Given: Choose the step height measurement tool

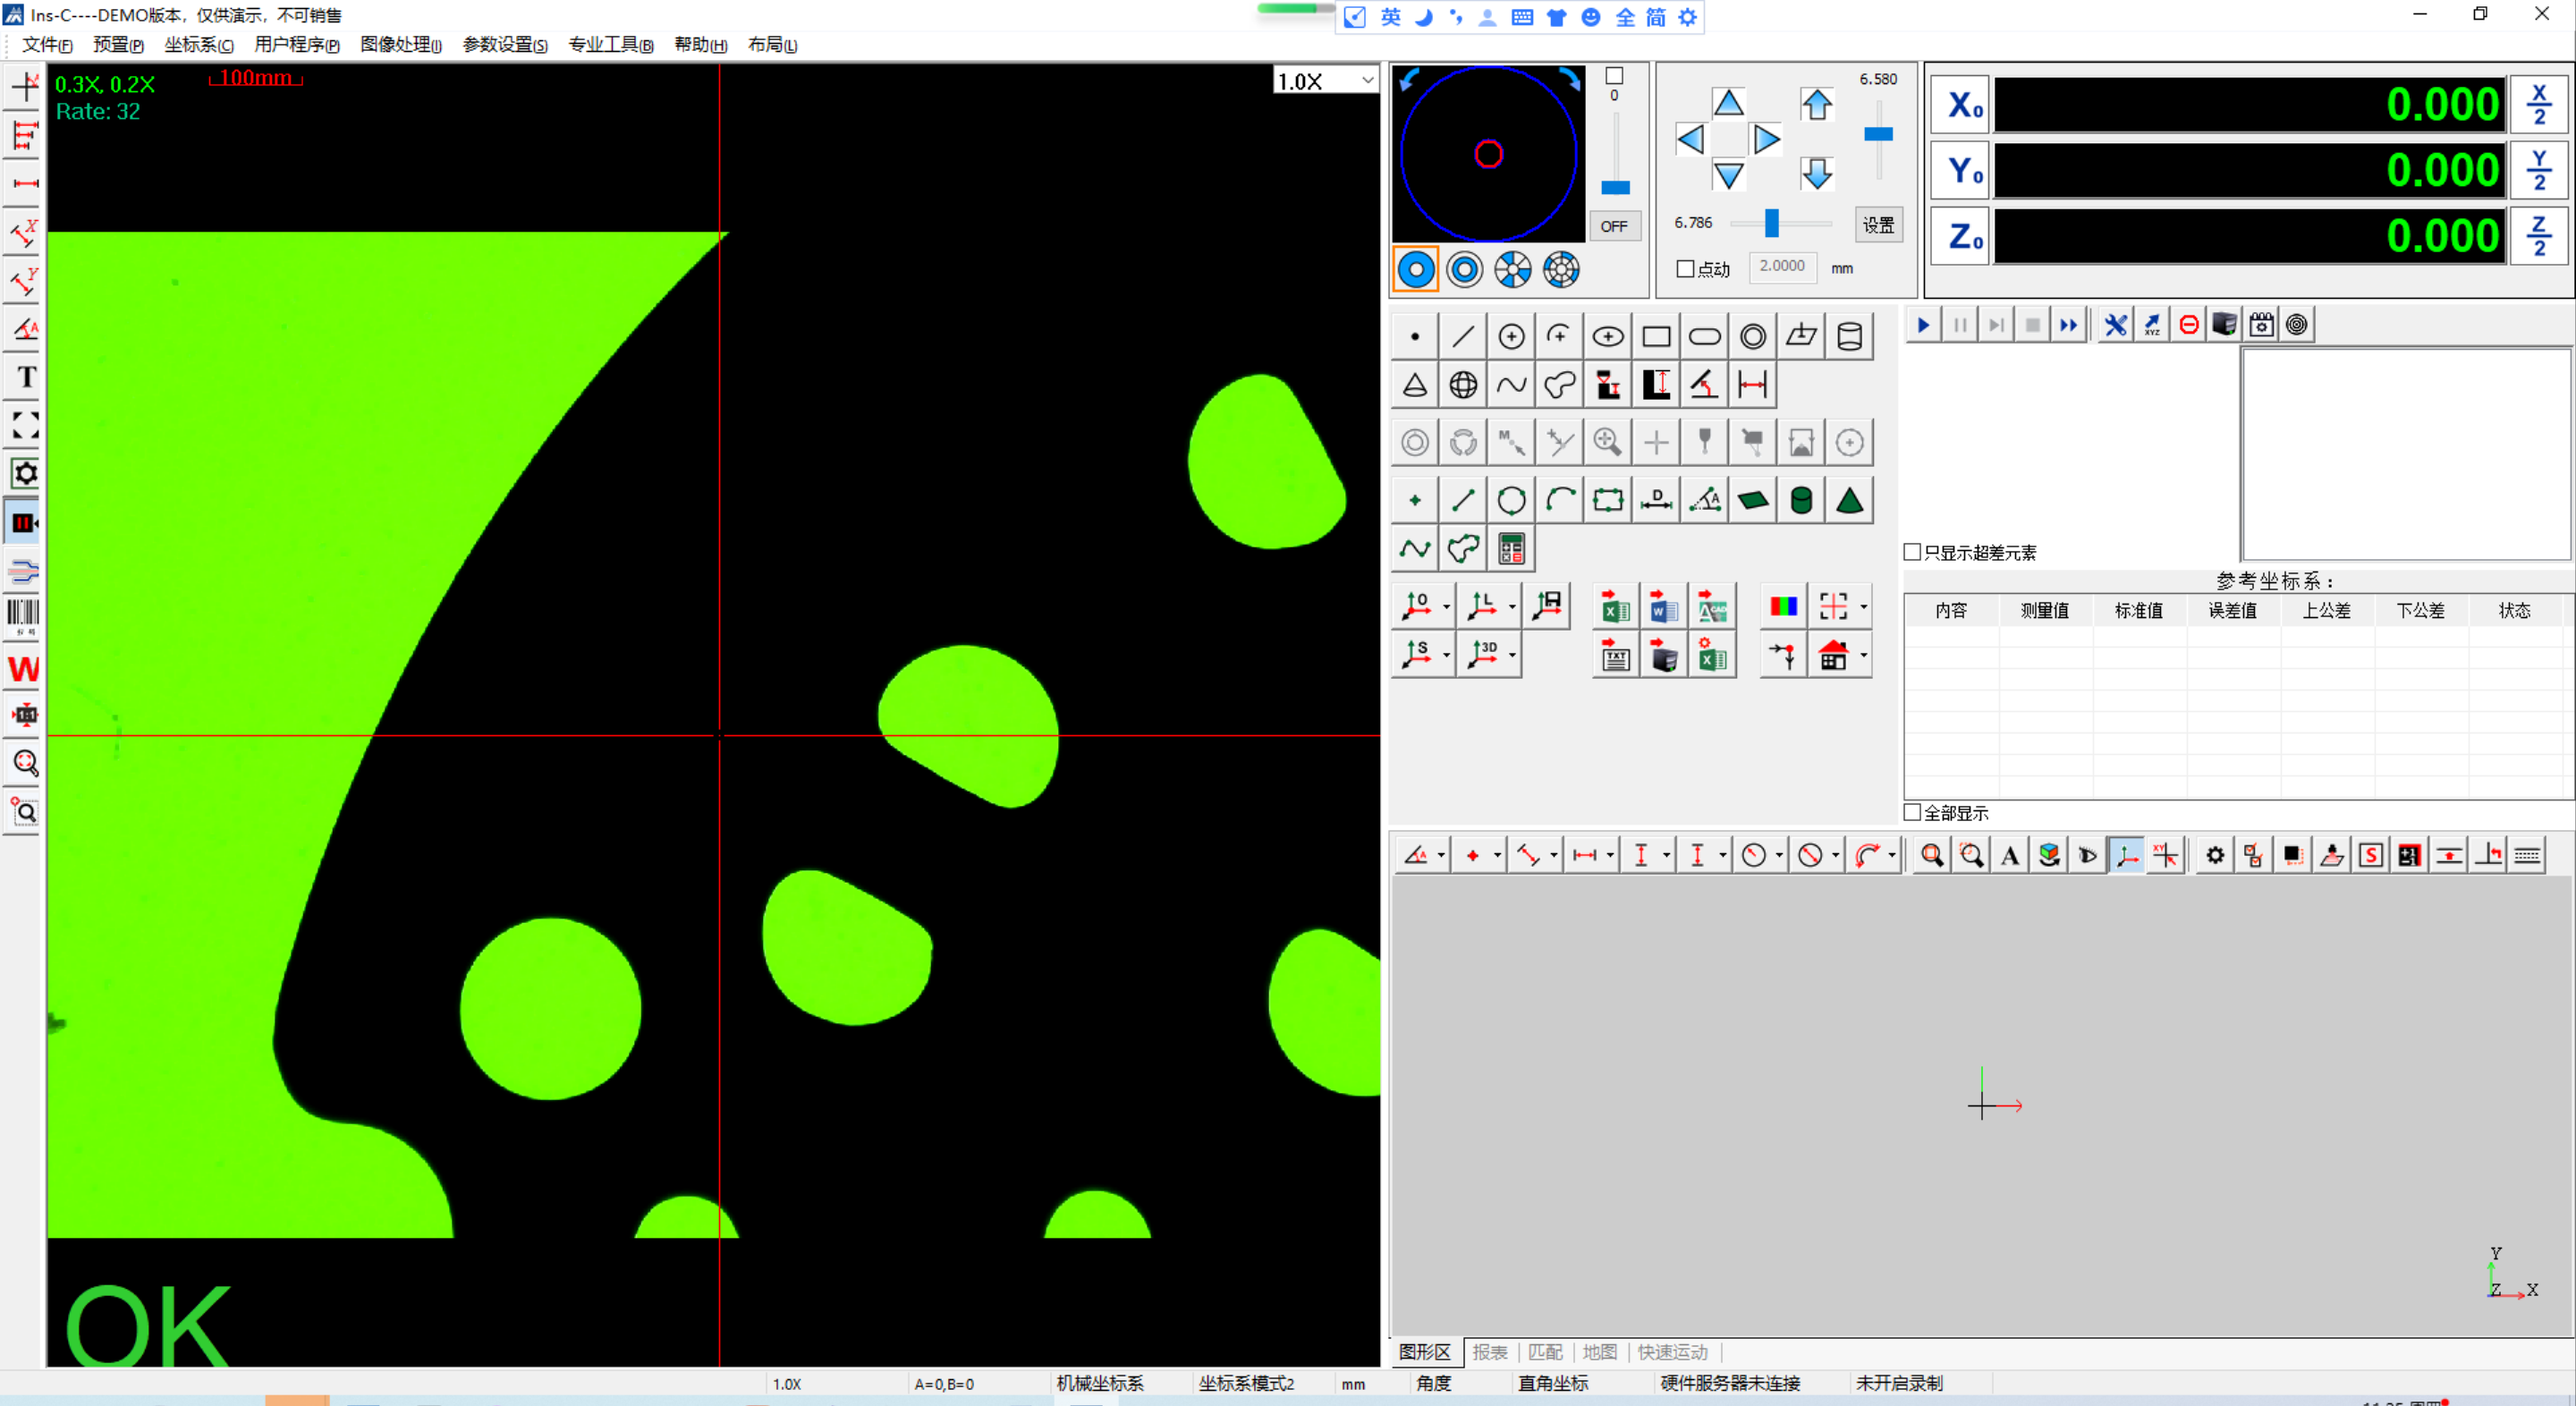Looking at the screenshot, I should point(1656,385).
